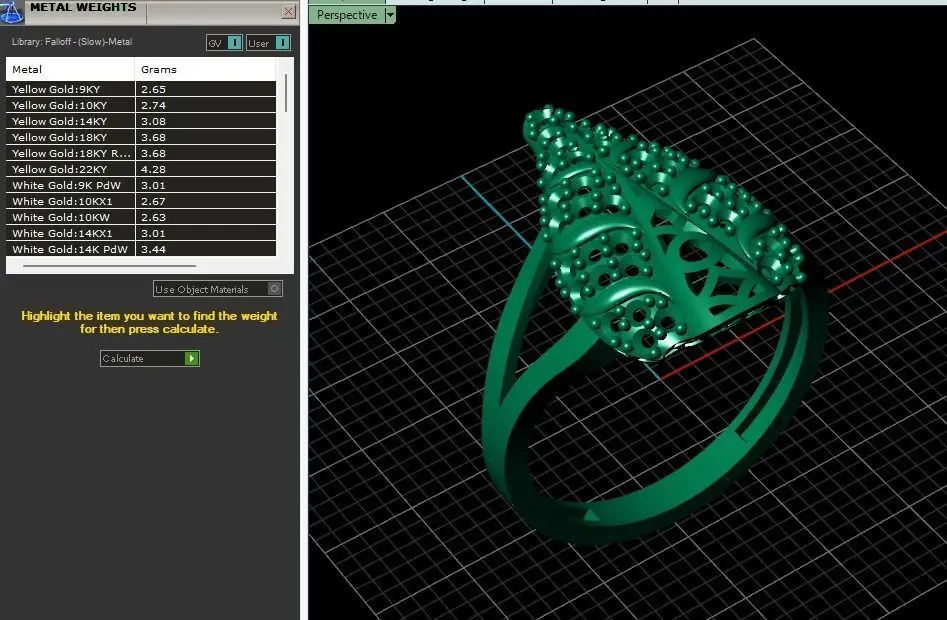Select the Yellow Gold:18KY row
The image size is (947, 620).
click(x=141, y=137)
